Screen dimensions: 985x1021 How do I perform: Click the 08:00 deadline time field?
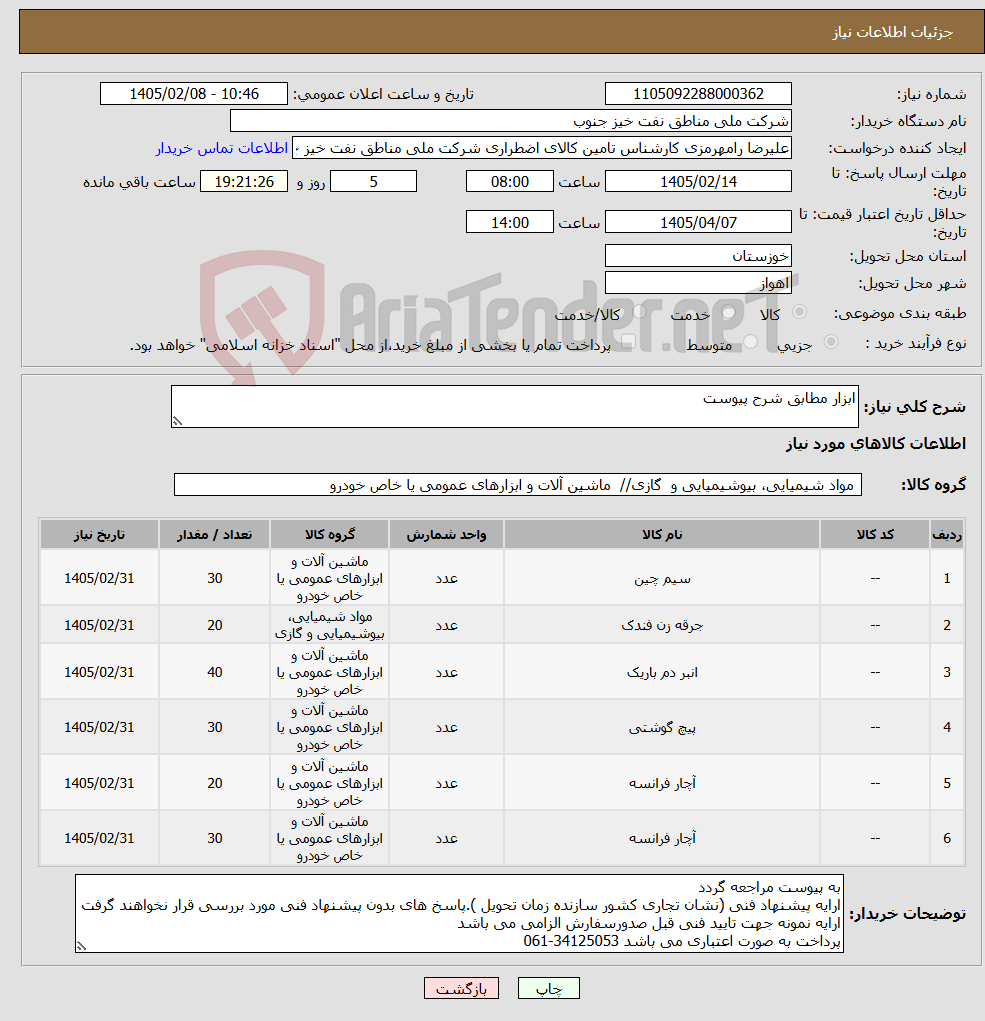510,182
